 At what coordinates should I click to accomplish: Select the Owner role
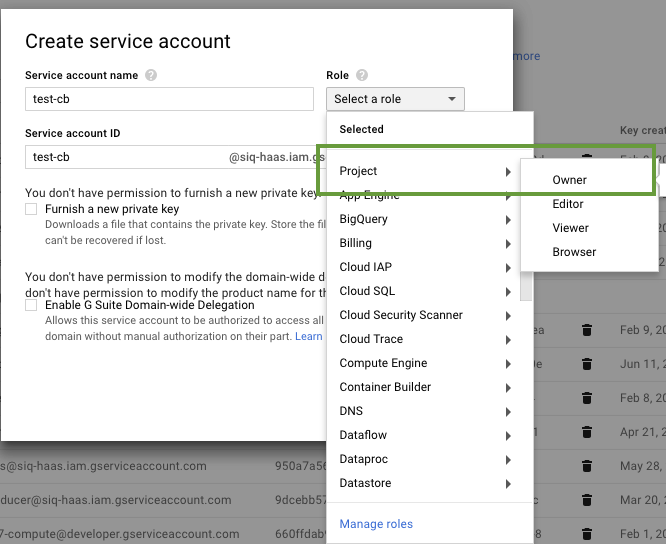[570, 180]
